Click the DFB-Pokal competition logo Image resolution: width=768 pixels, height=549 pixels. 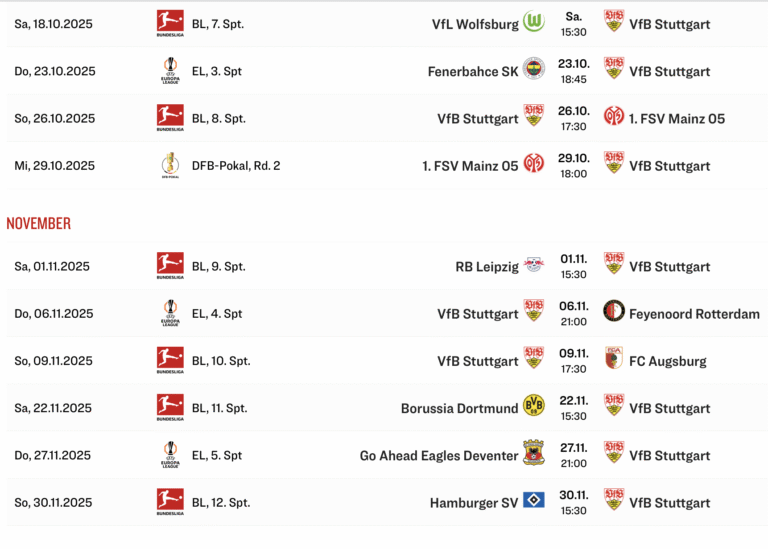(x=169, y=165)
